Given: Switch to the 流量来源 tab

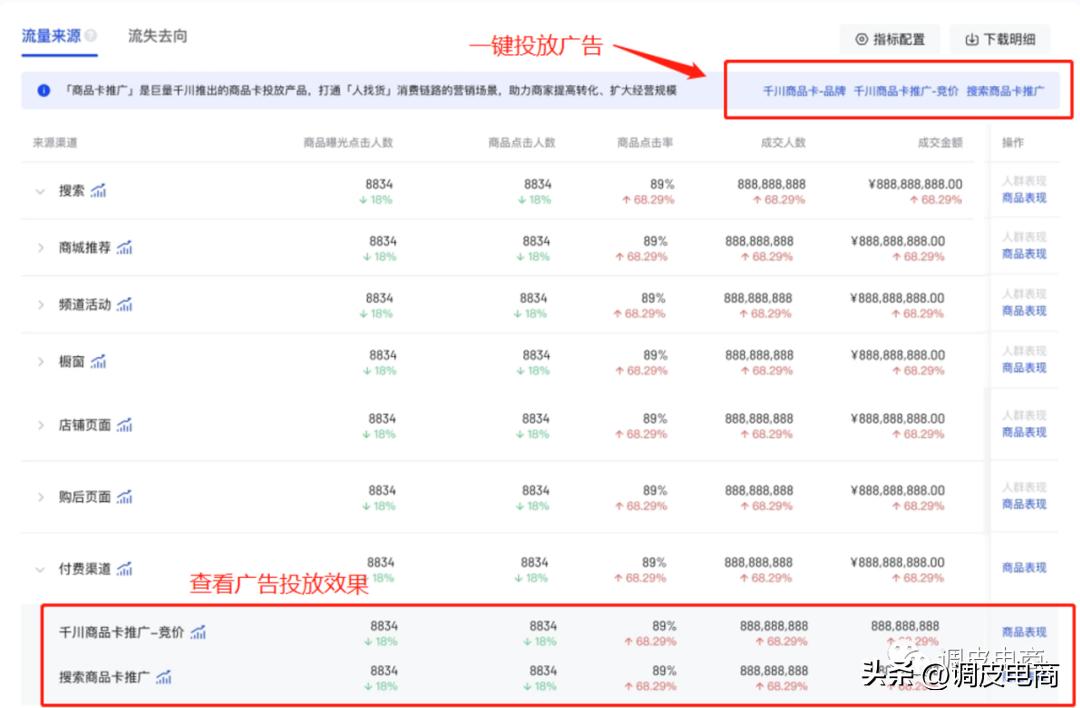Looking at the screenshot, I should pos(51,36).
